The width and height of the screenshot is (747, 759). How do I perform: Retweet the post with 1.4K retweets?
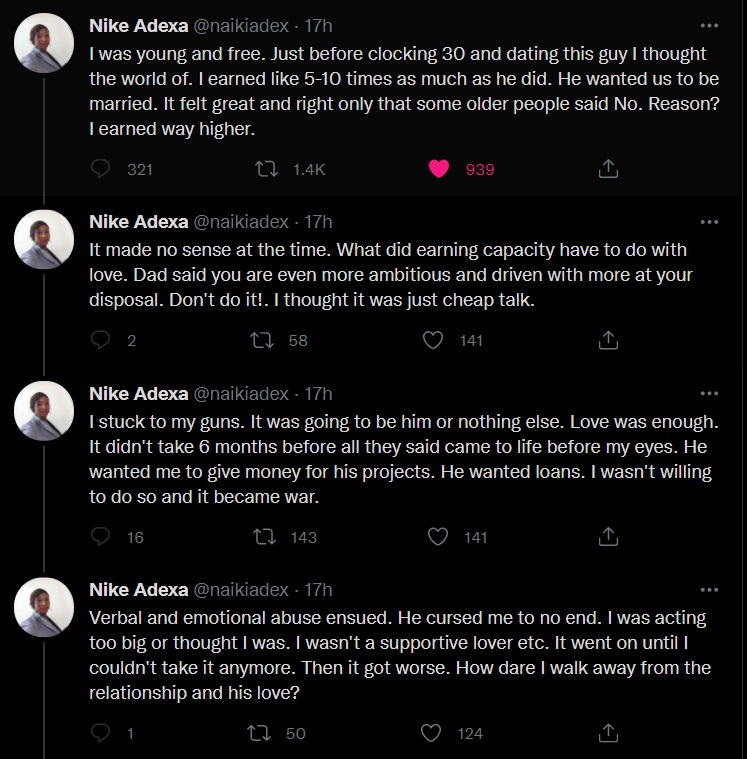[267, 169]
